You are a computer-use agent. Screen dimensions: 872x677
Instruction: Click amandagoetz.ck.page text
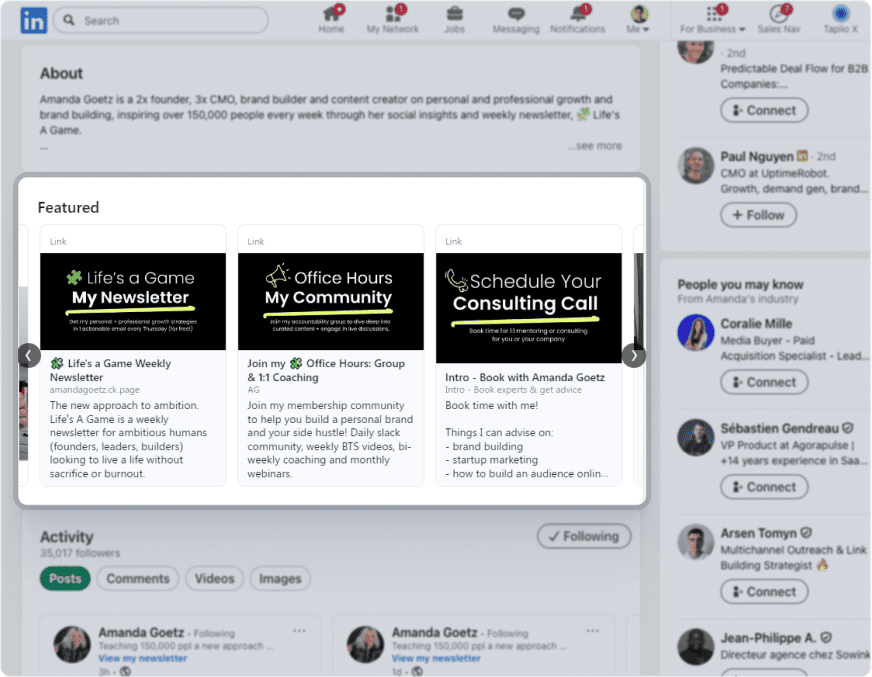tap(95, 390)
